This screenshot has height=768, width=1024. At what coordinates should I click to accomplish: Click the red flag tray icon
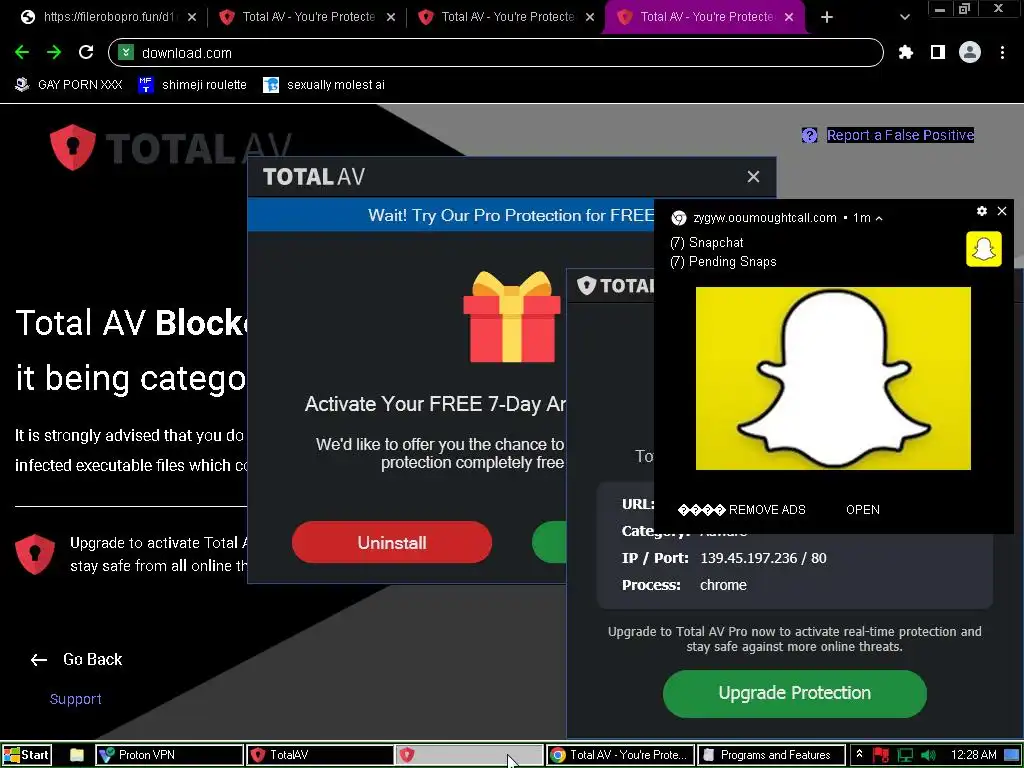tap(881, 755)
